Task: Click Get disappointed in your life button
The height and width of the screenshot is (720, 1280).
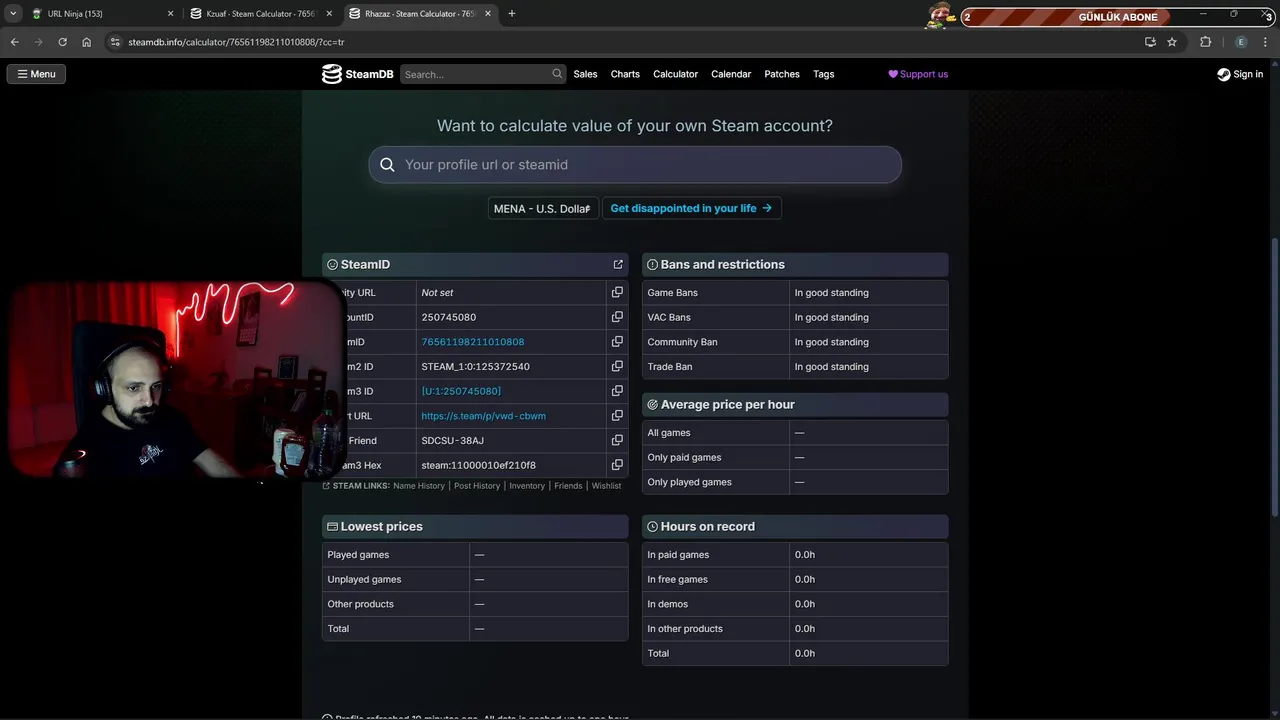Action: [x=691, y=208]
